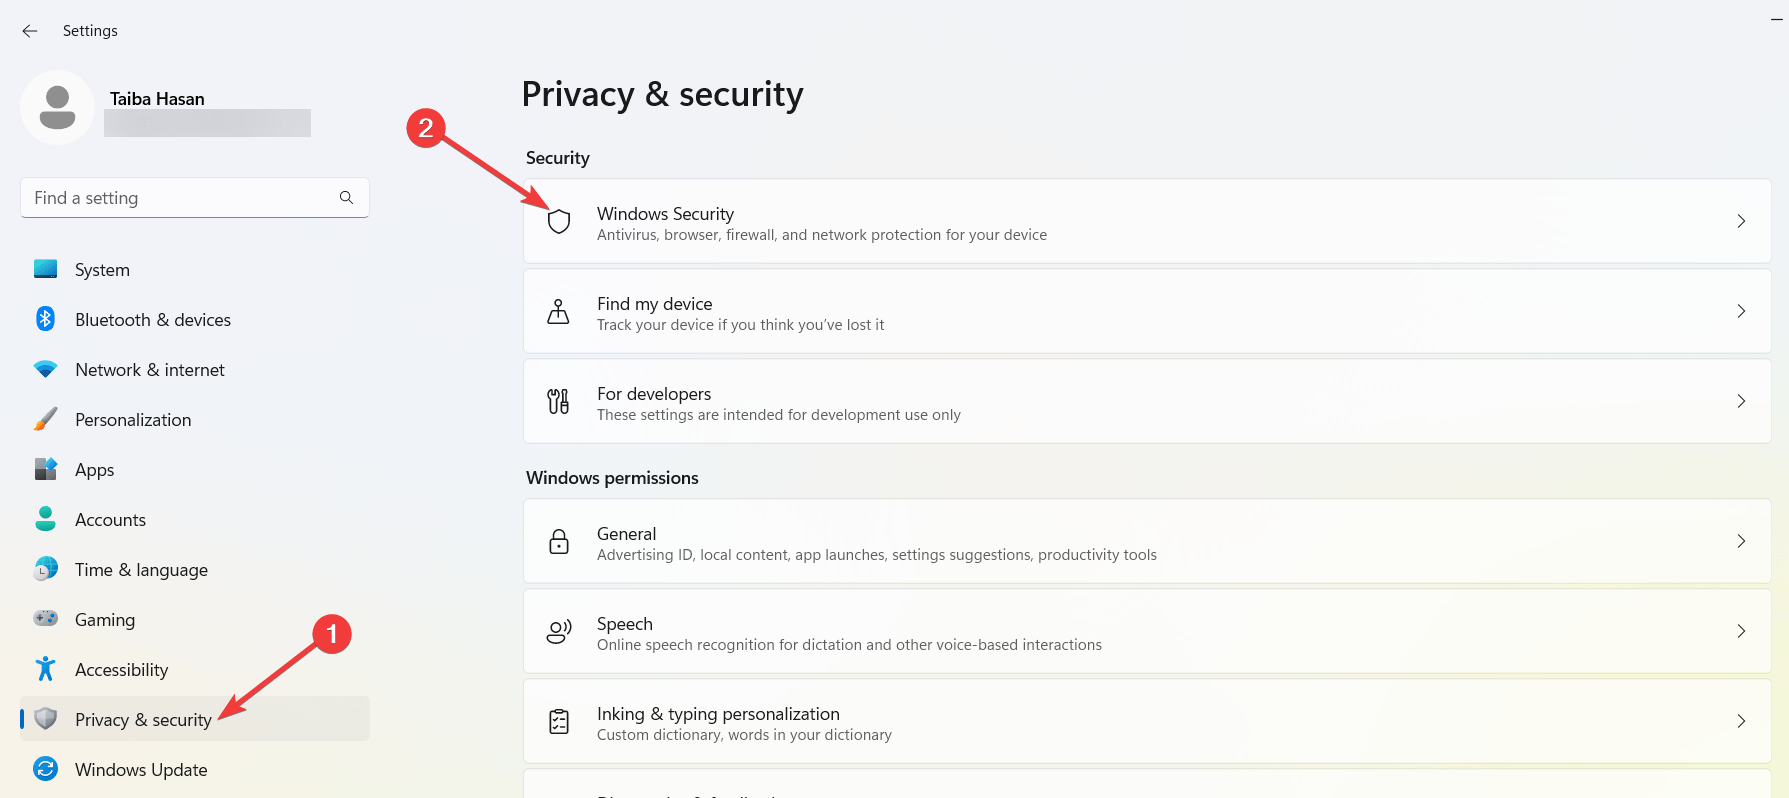Click the Find my device location icon
1789x798 pixels.
[558, 311]
